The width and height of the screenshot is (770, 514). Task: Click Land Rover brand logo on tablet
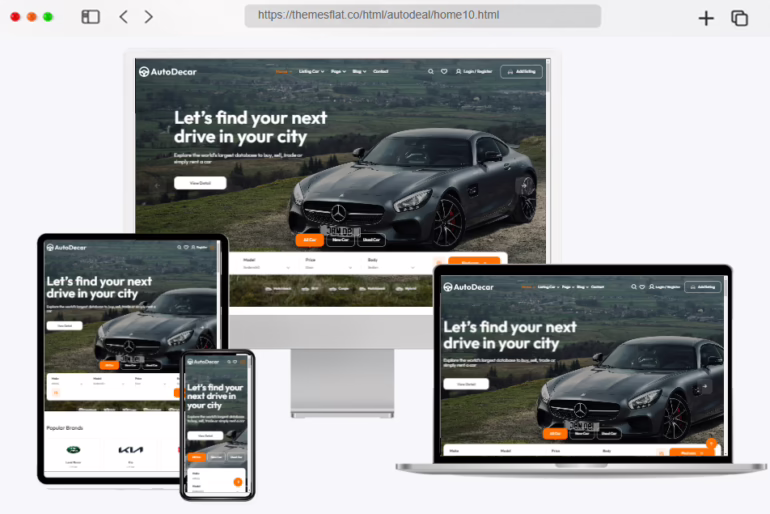[x=73, y=450]
